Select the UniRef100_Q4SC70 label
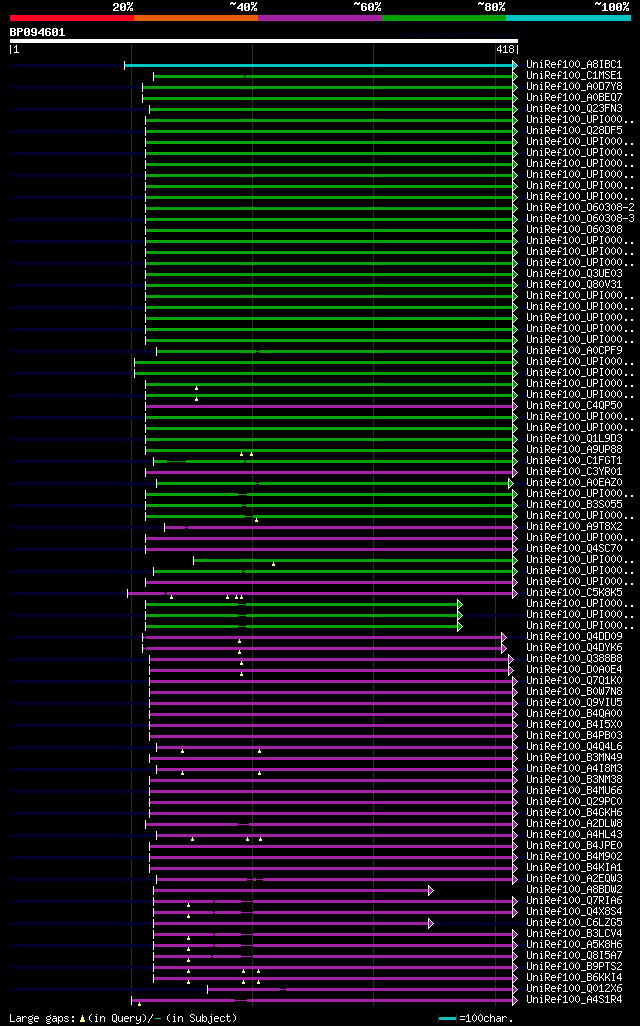Viewport: 640px width, 1026px height. coord(574,548)
